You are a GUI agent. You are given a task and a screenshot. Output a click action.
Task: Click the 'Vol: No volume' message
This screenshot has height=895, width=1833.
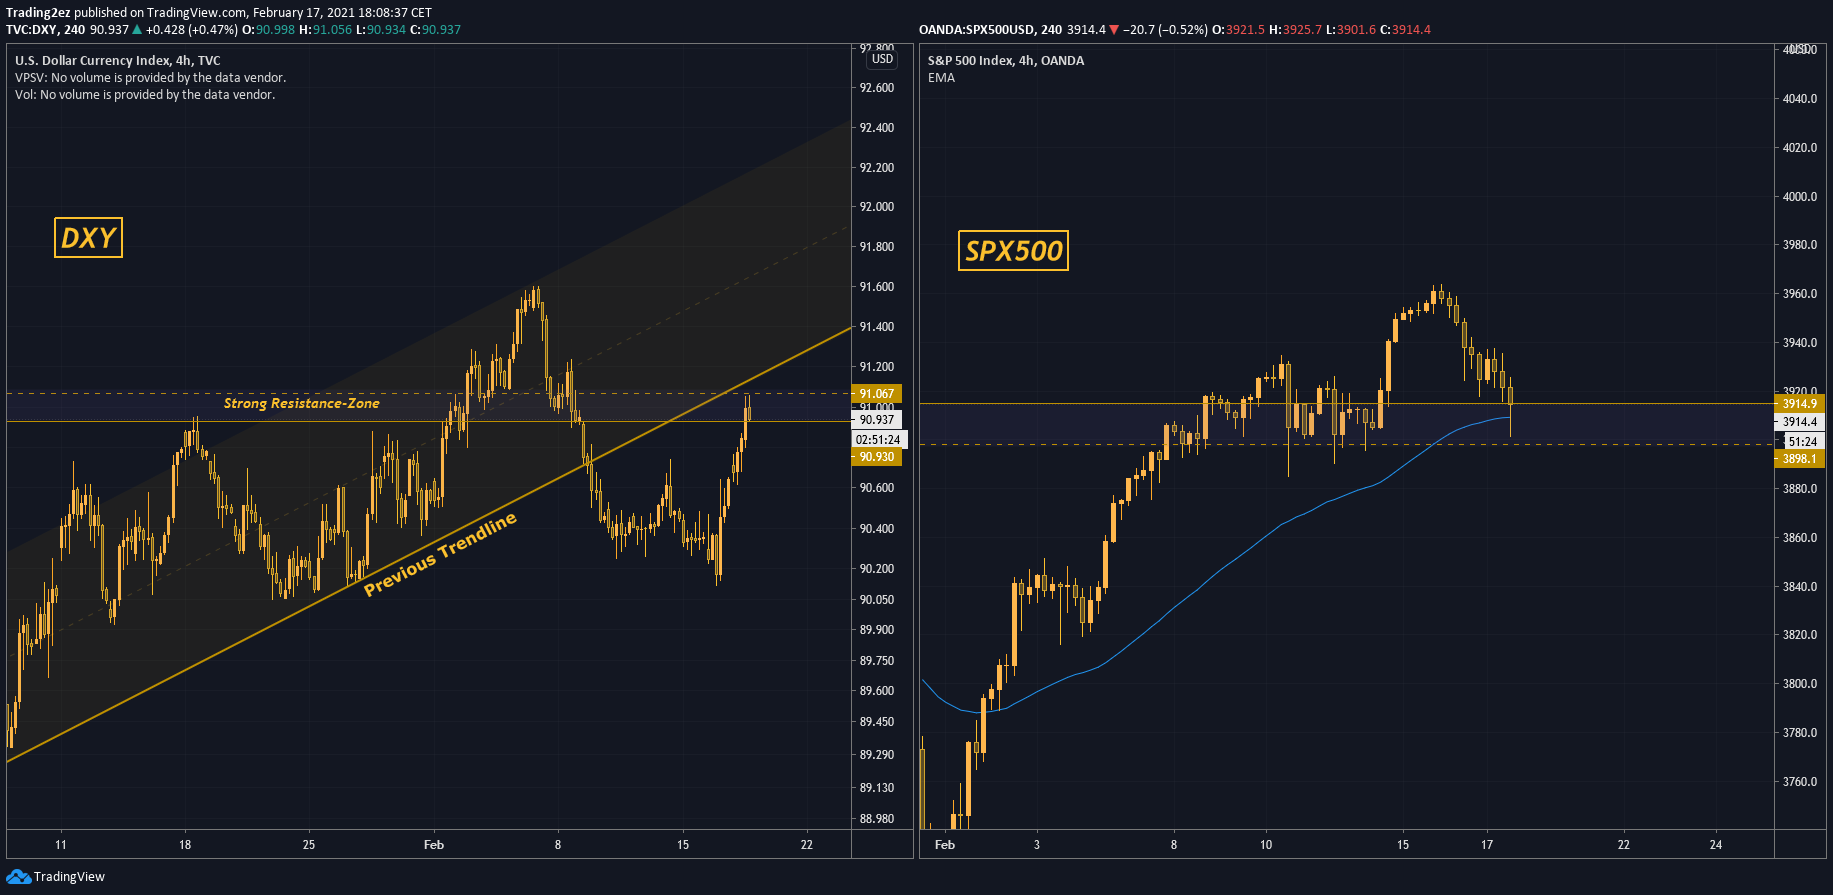click(145, 95)
